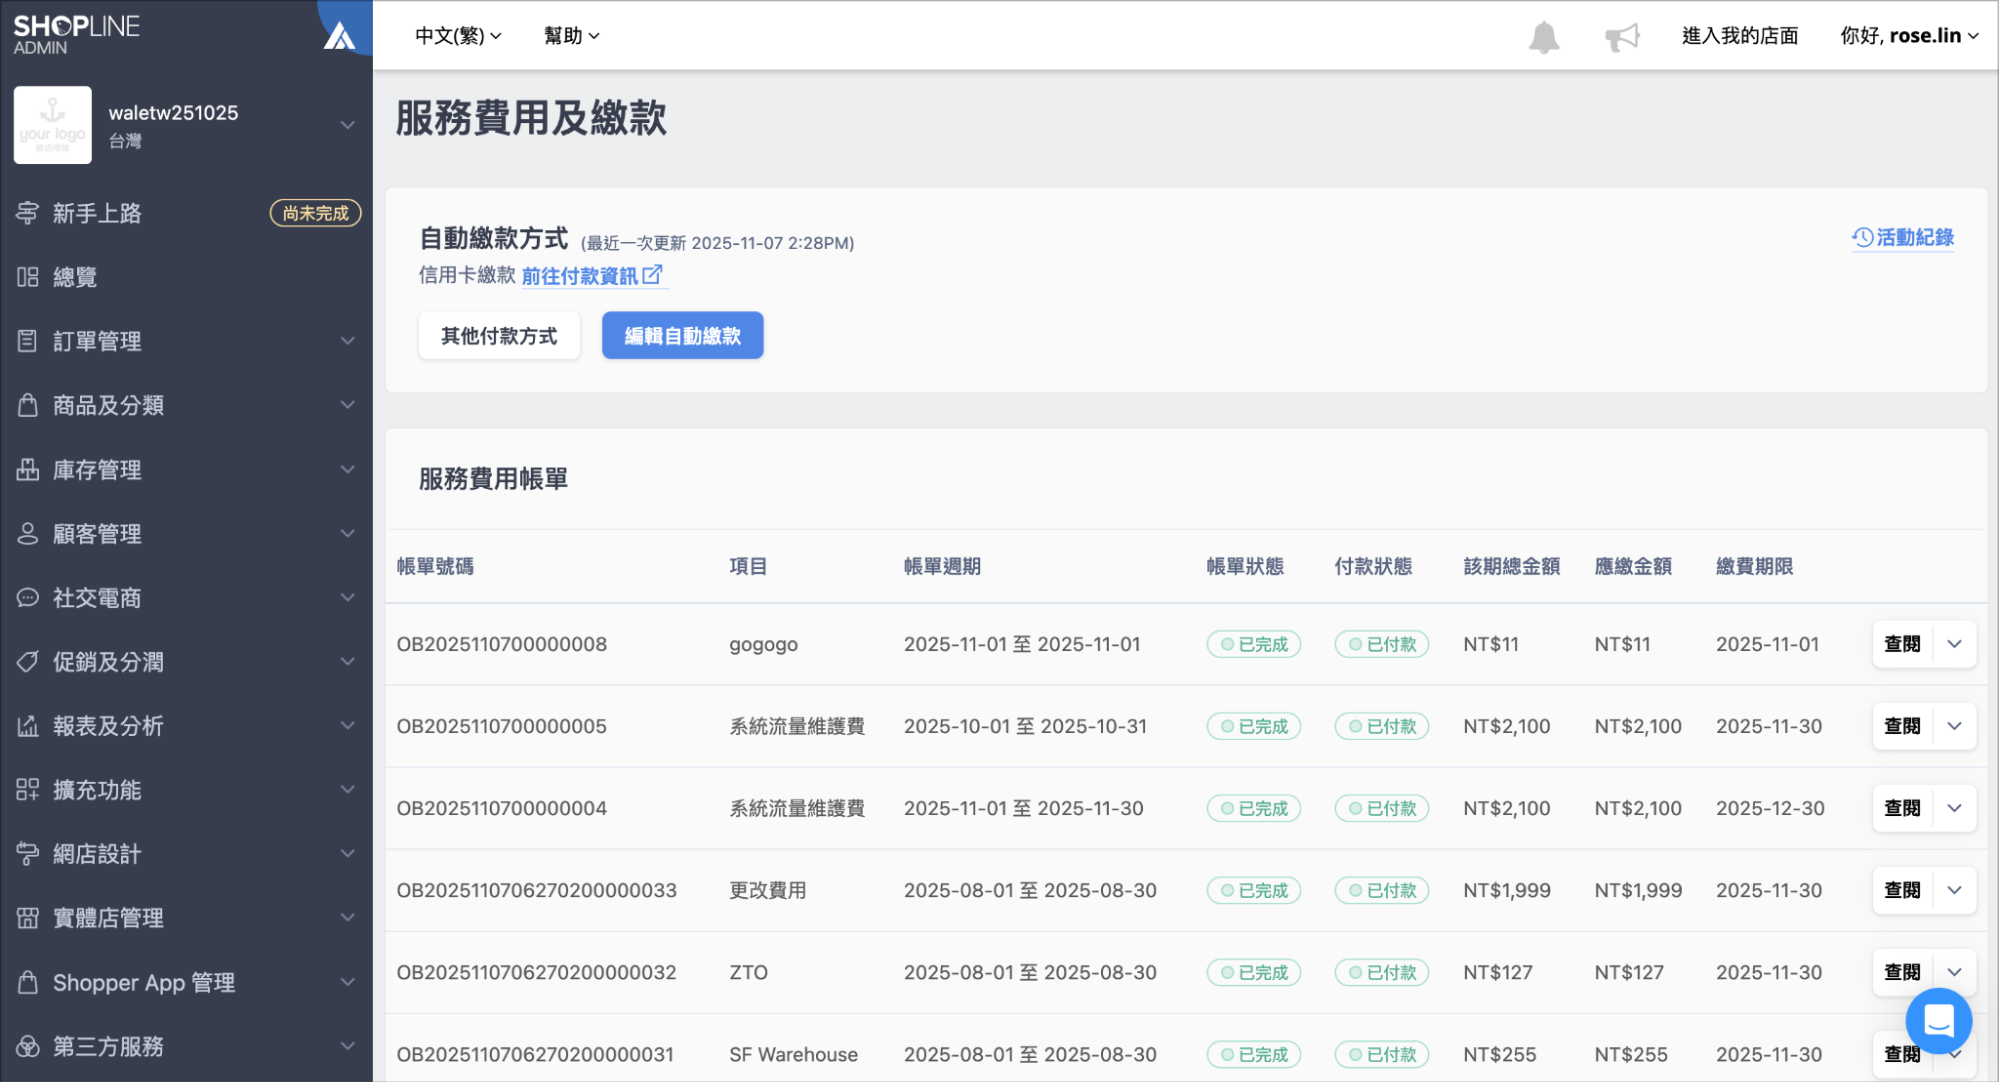Expand the 顧客管理 menu chevron
Viewport: 1999px width, 1083px height.
point(347,533)
